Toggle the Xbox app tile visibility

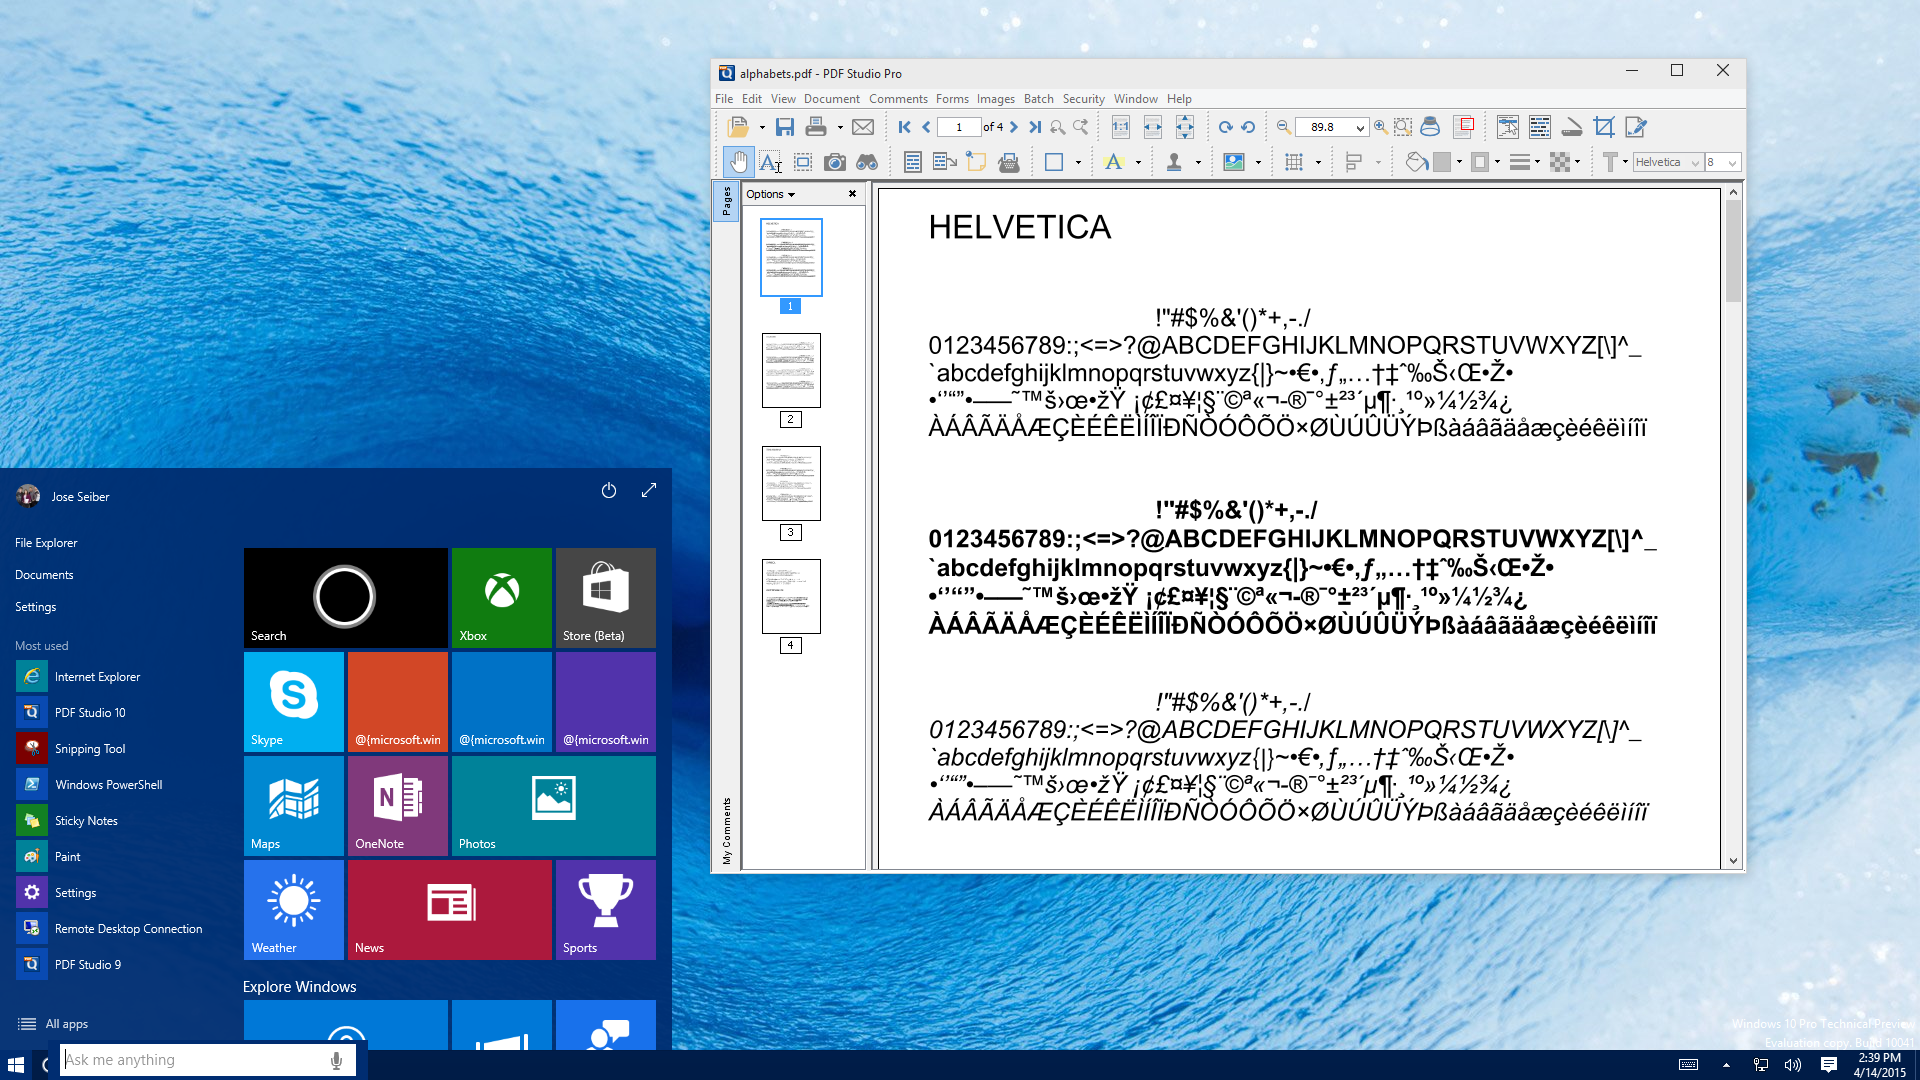tap(501, 597)
